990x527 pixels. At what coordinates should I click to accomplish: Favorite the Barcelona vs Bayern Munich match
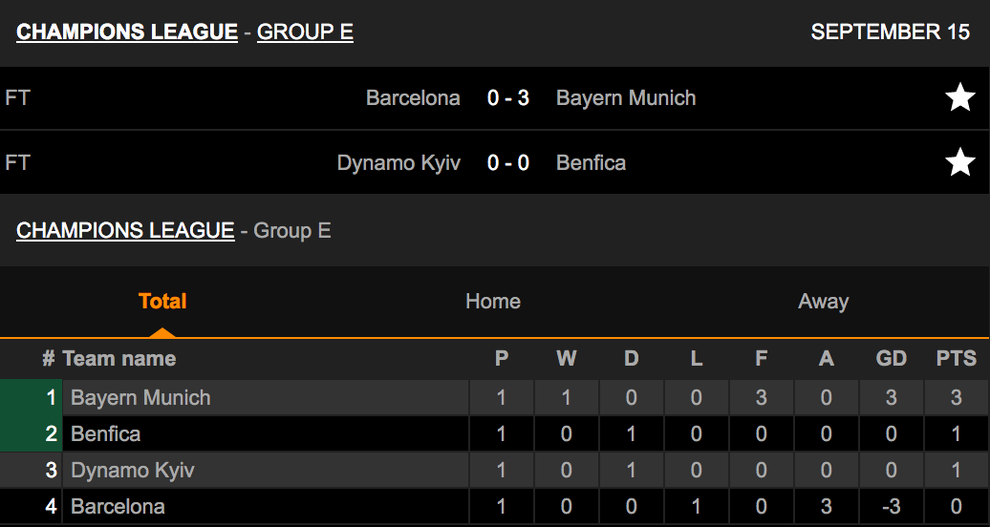tap(960, 98)
